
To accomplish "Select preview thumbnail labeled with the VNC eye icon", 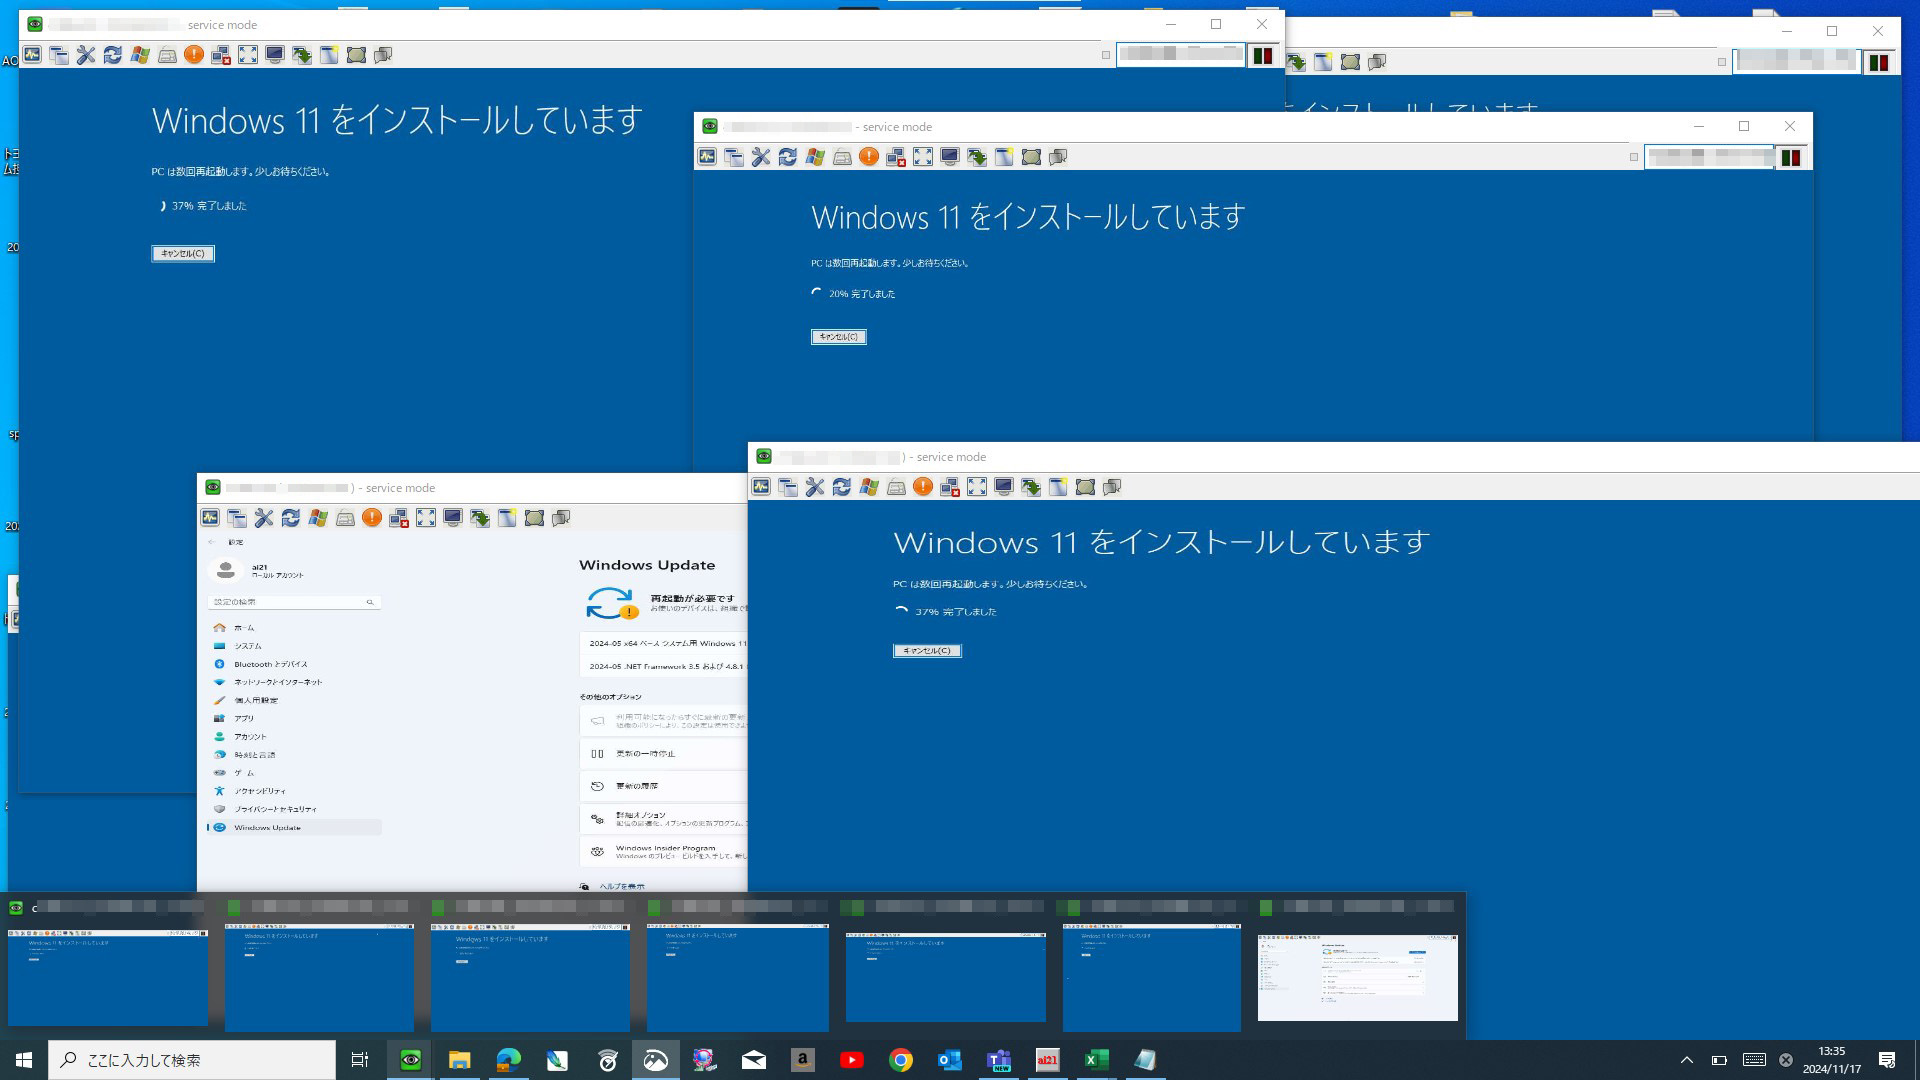I will [x=108, y=977].
